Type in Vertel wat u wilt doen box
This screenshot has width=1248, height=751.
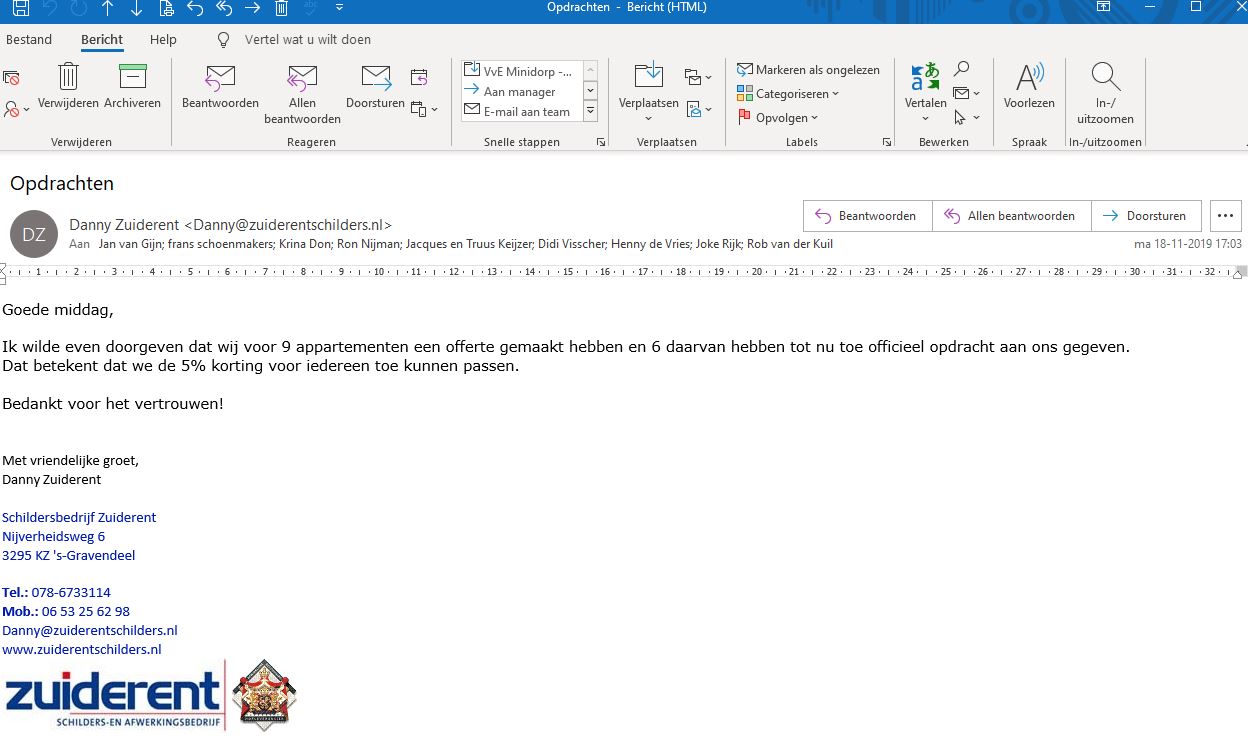coord(308,40)
